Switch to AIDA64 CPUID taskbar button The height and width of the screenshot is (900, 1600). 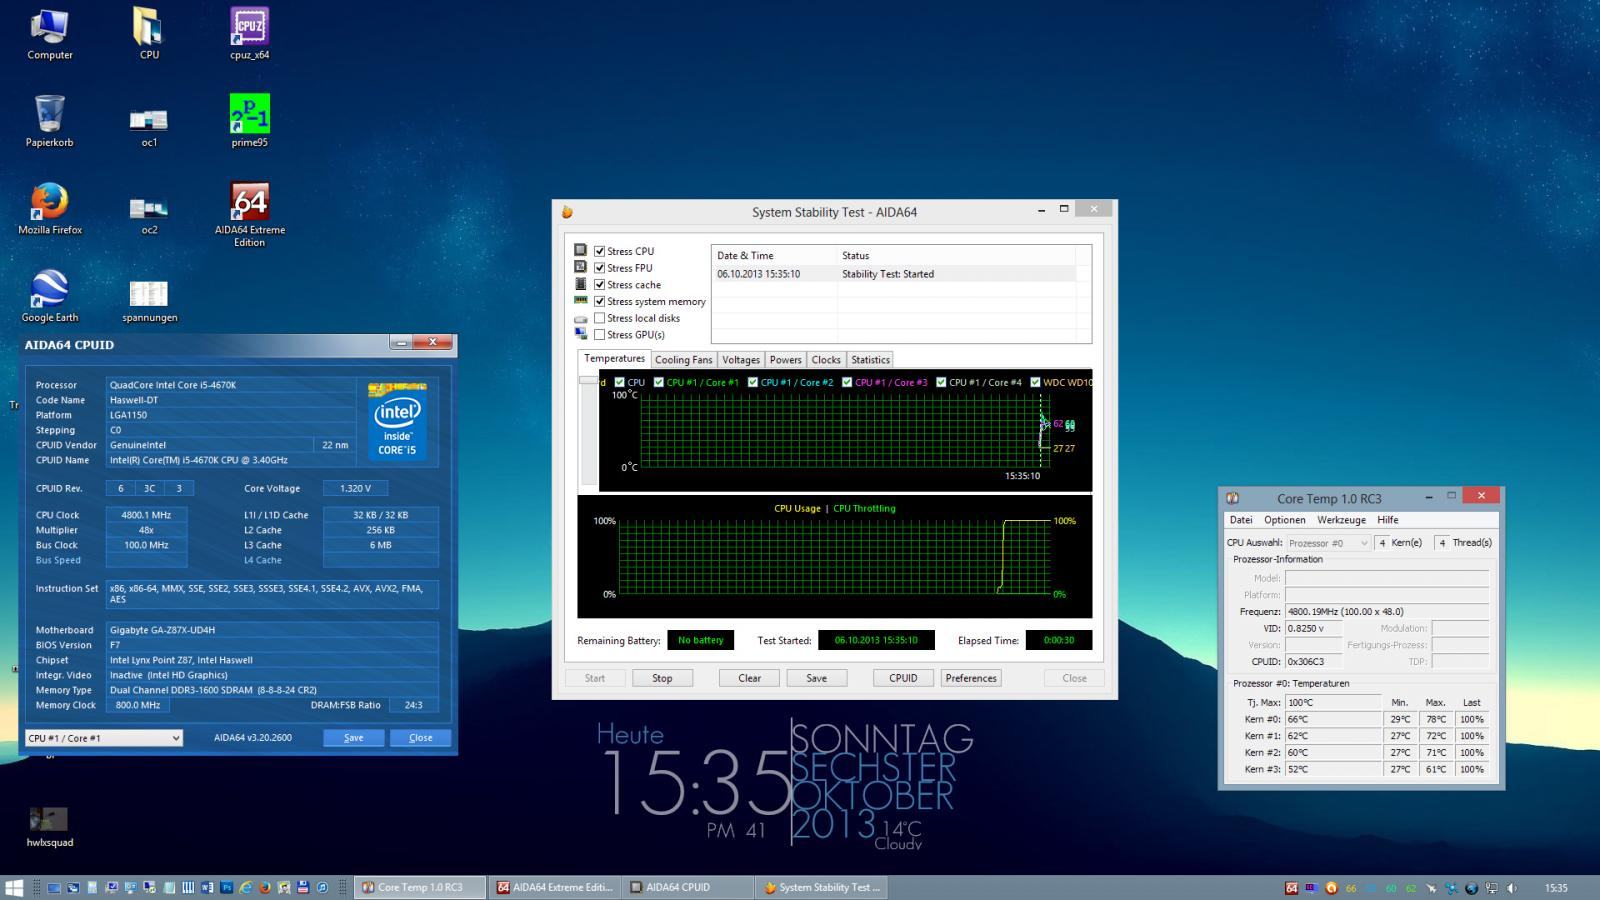[689, 887]
